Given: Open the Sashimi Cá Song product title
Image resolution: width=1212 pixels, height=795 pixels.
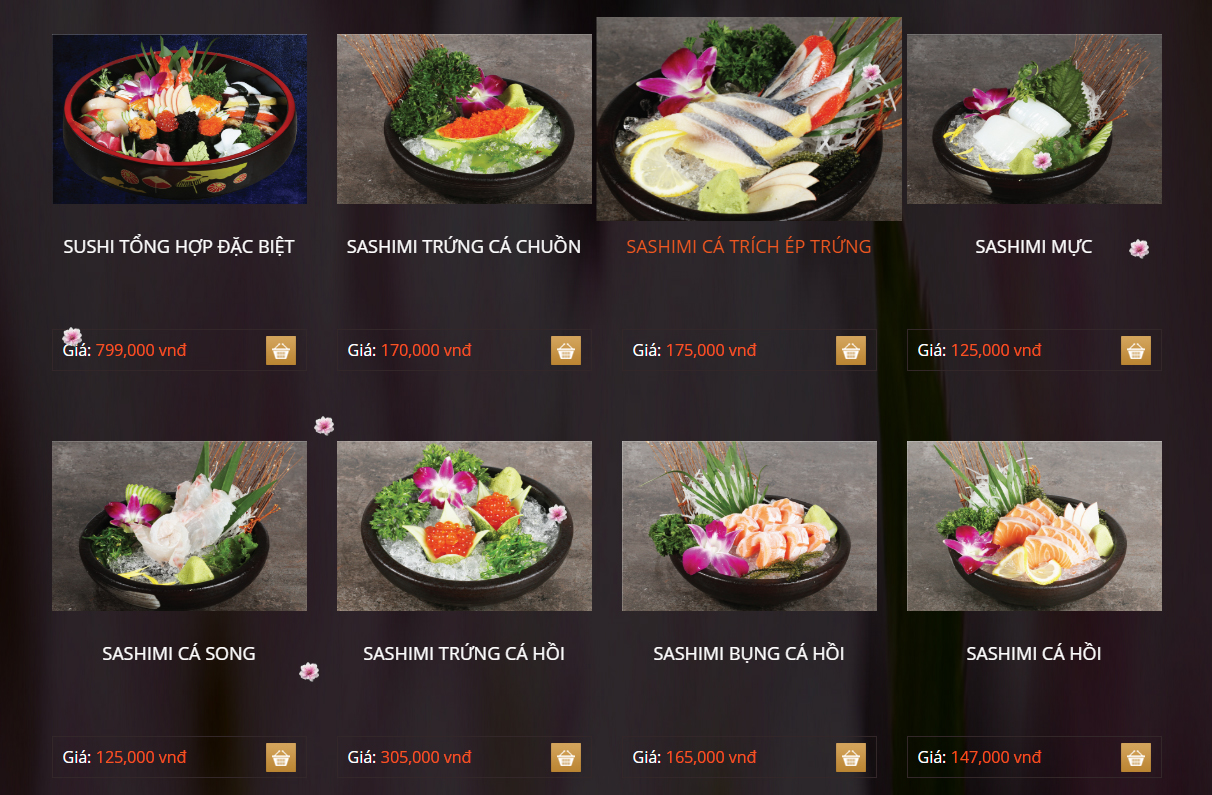Looking at the screenshot, I should pos(179,653).
